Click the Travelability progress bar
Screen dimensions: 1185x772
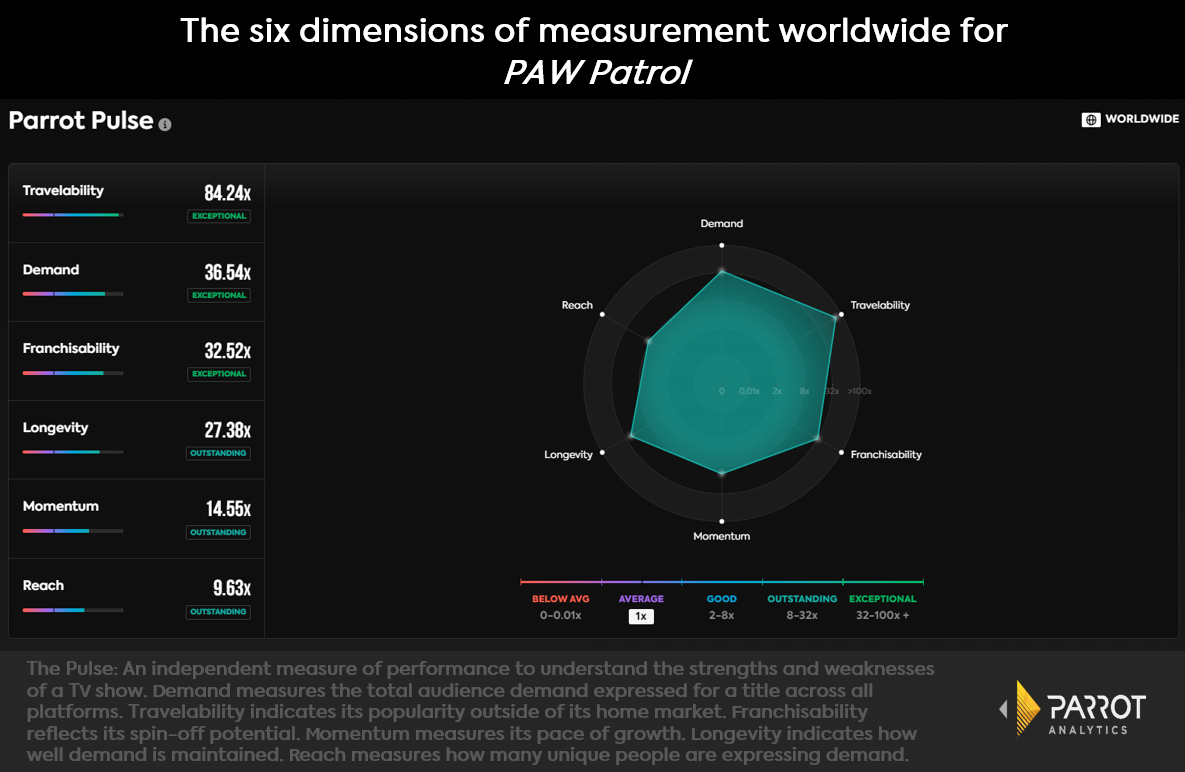point(73,215)
